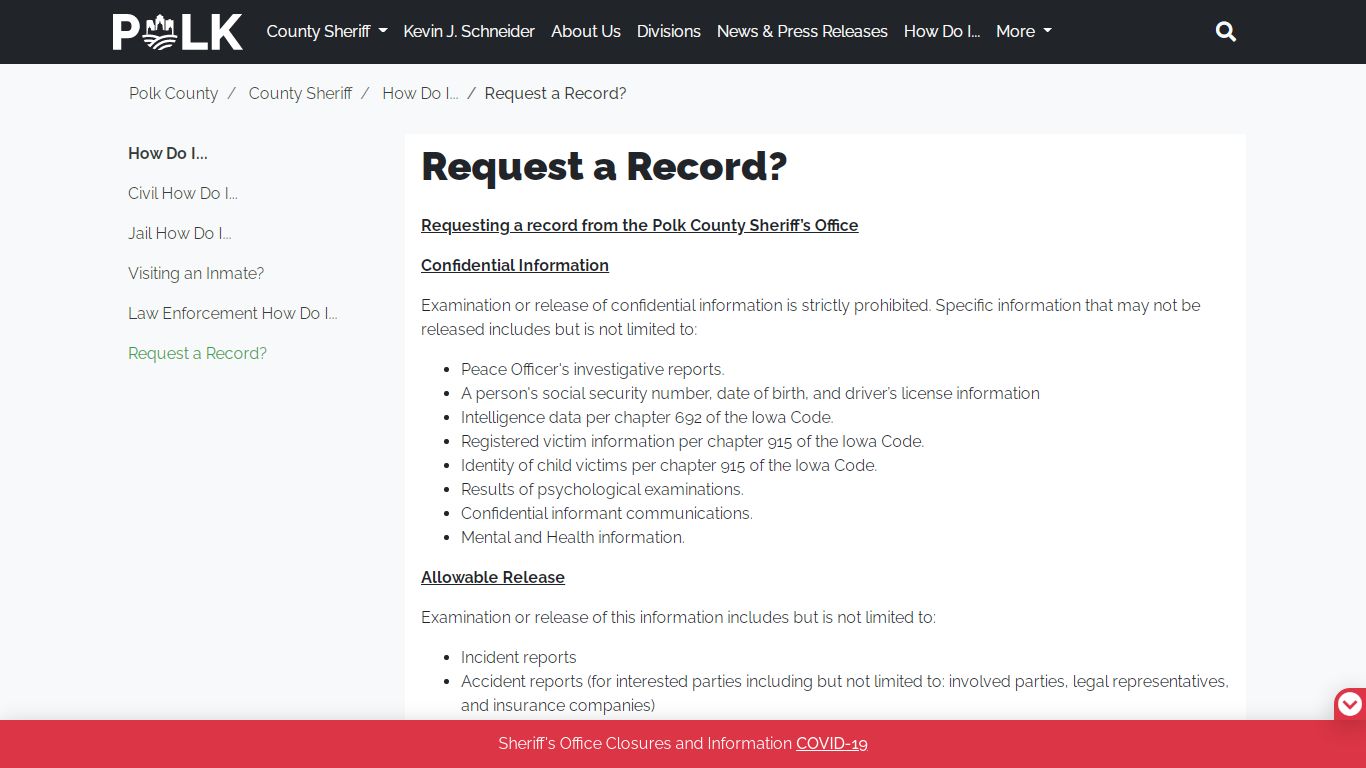This screenshot has width=1366, height=768.
Task: Open News & Press Releases
Action: pos(802,31)
